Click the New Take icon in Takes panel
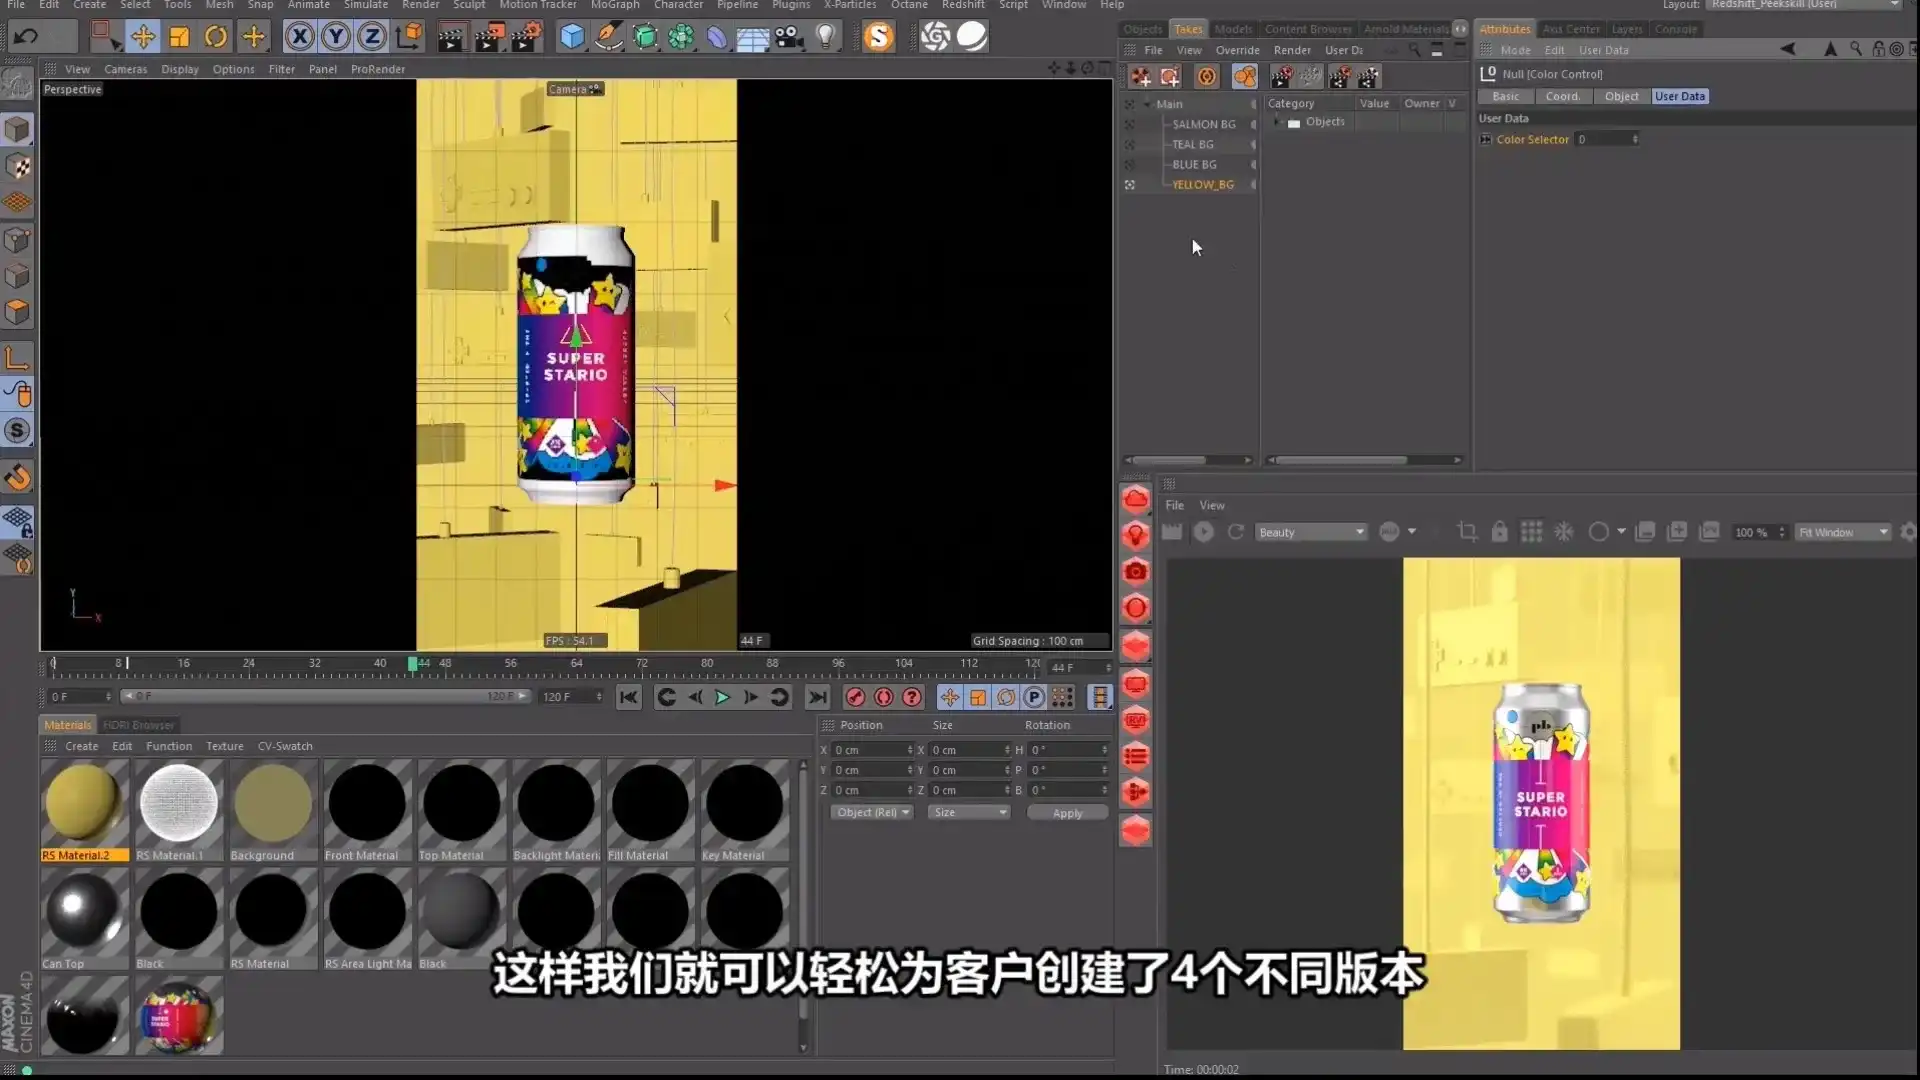 (1143, 76)
